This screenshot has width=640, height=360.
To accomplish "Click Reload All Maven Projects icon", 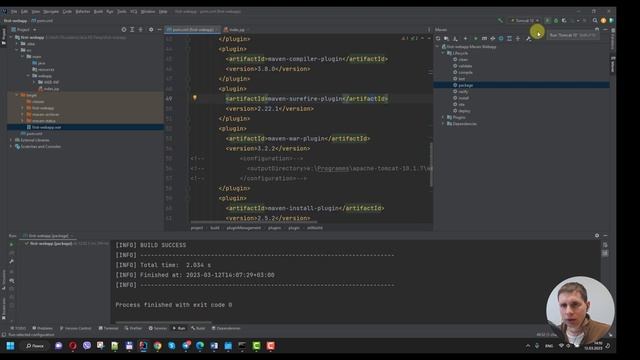I will tap(438, 38).
